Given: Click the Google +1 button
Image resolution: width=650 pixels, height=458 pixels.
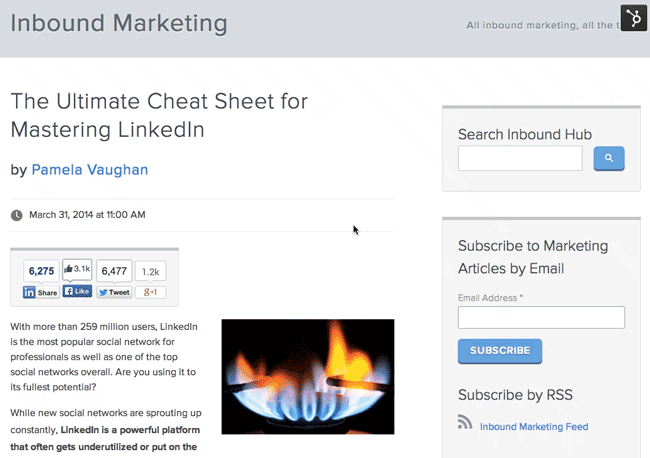Looking at the screenshot, I should (150, 292).
